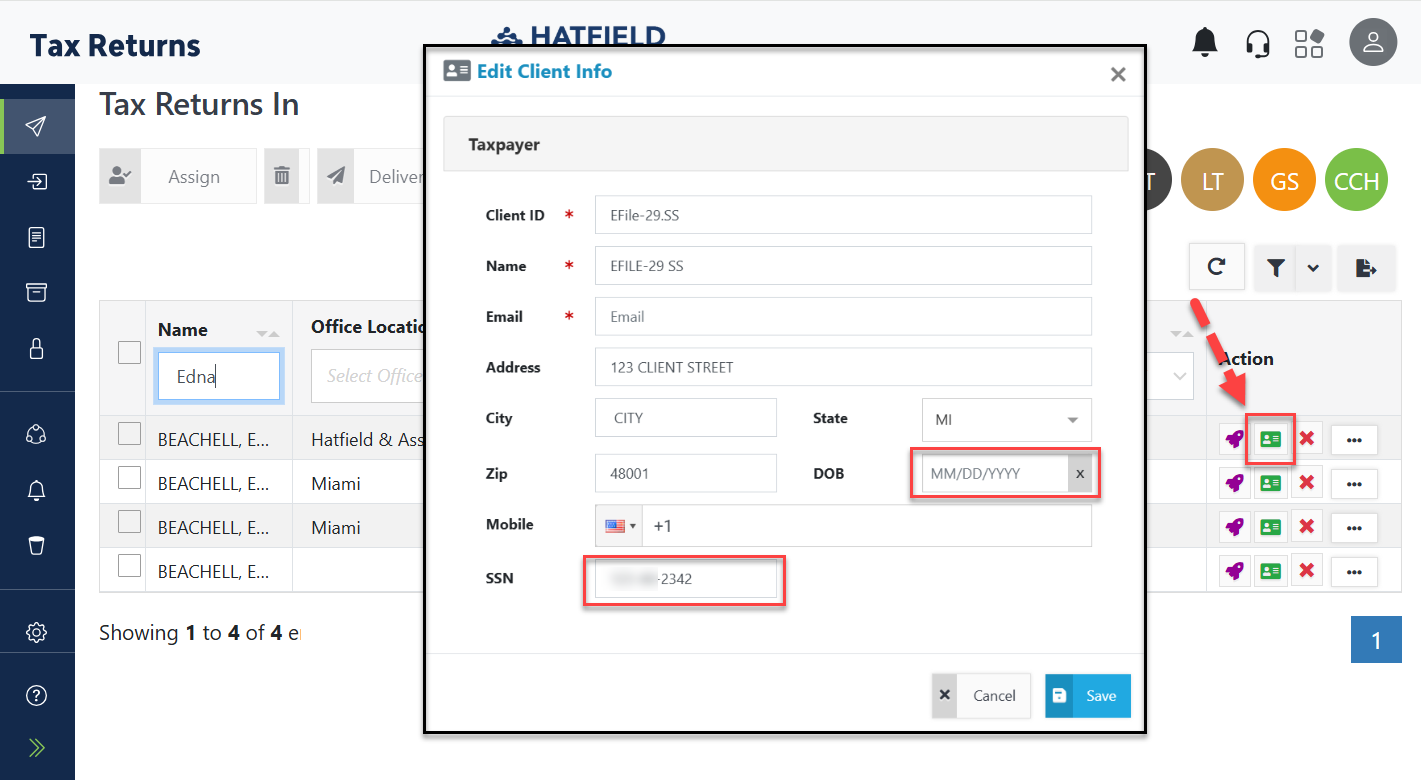1421x780 pixels.
Task: Click the Save button
Action: pos(1087,696)
